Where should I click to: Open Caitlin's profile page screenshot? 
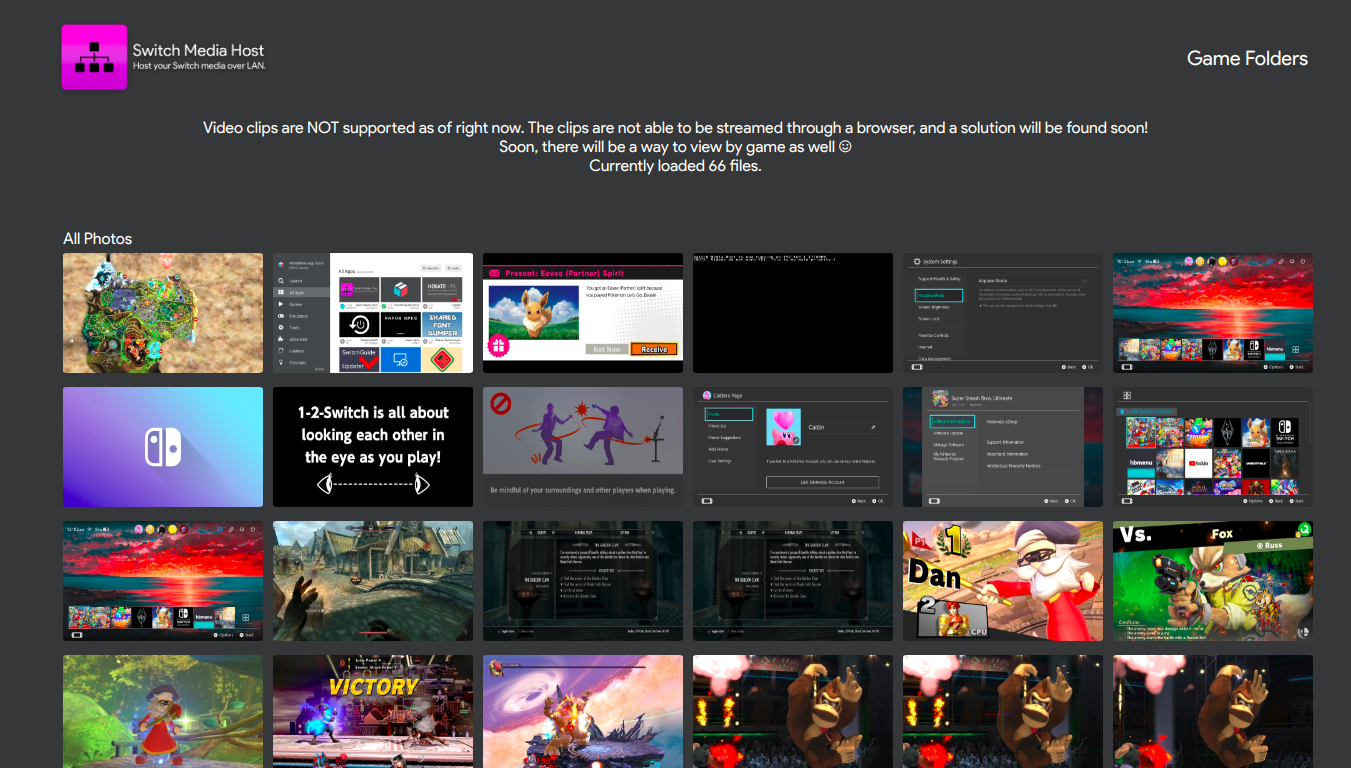pyautogui.click(x=793, y=447)
